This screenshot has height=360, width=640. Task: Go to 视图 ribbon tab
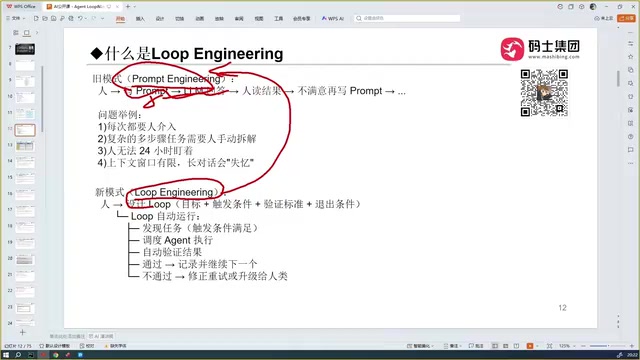tap(259, 18)
